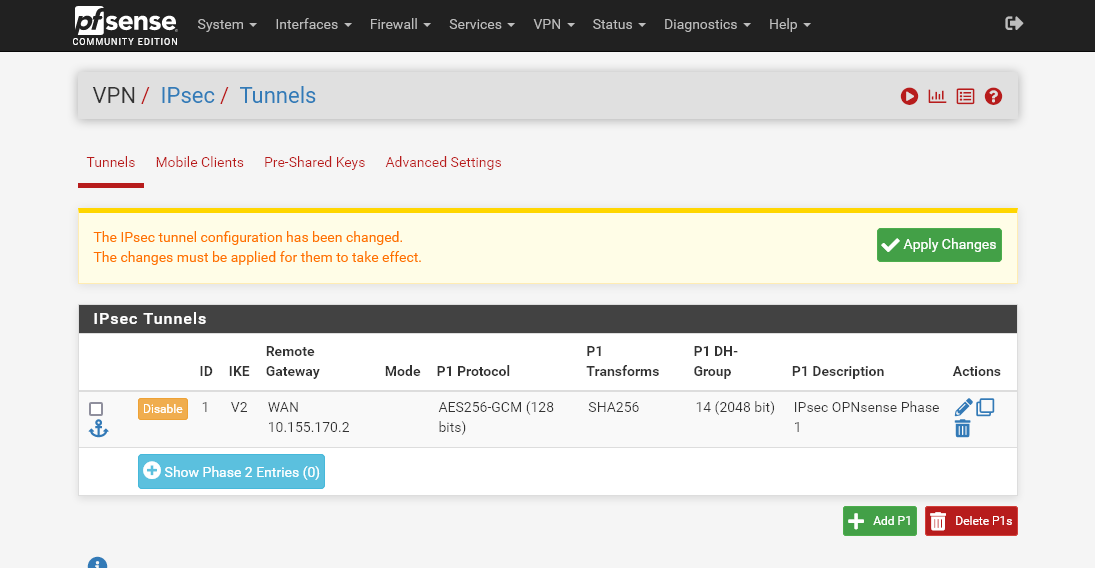Viewport: 1095px width, 568px height.
Task: Expand Show Phase 2 Entries
Action: [x=231, y=472]
